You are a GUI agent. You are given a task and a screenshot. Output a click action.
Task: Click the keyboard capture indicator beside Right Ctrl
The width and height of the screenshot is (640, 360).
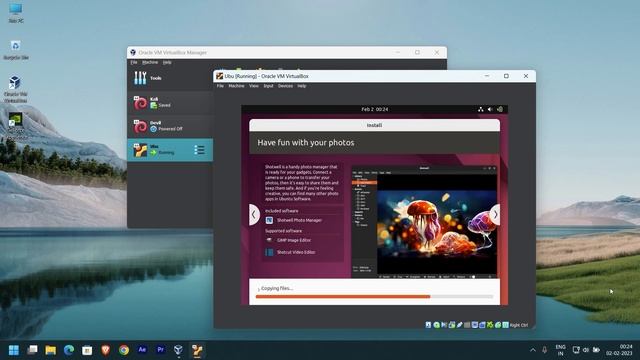tap(506, 325)
